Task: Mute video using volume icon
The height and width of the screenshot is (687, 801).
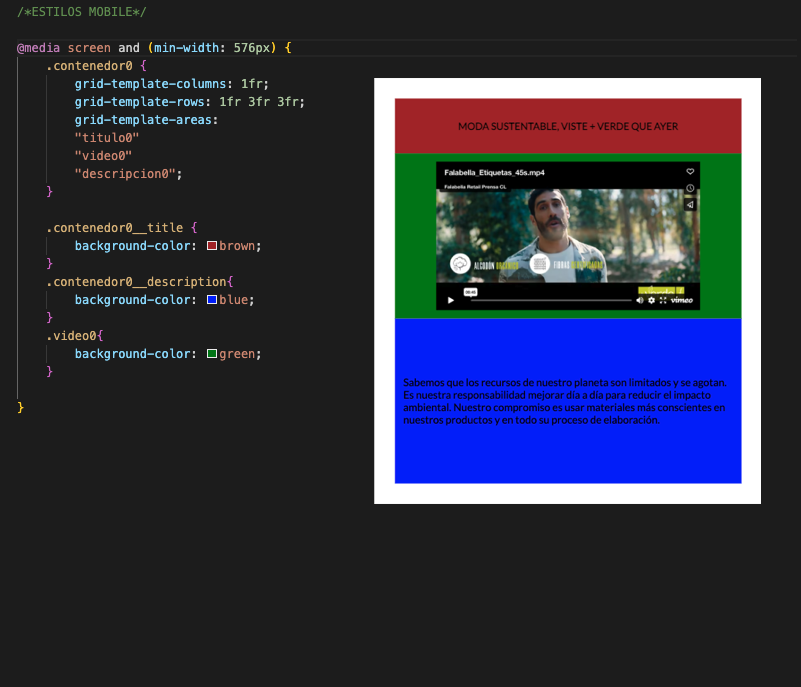Action: pos(640,300)
